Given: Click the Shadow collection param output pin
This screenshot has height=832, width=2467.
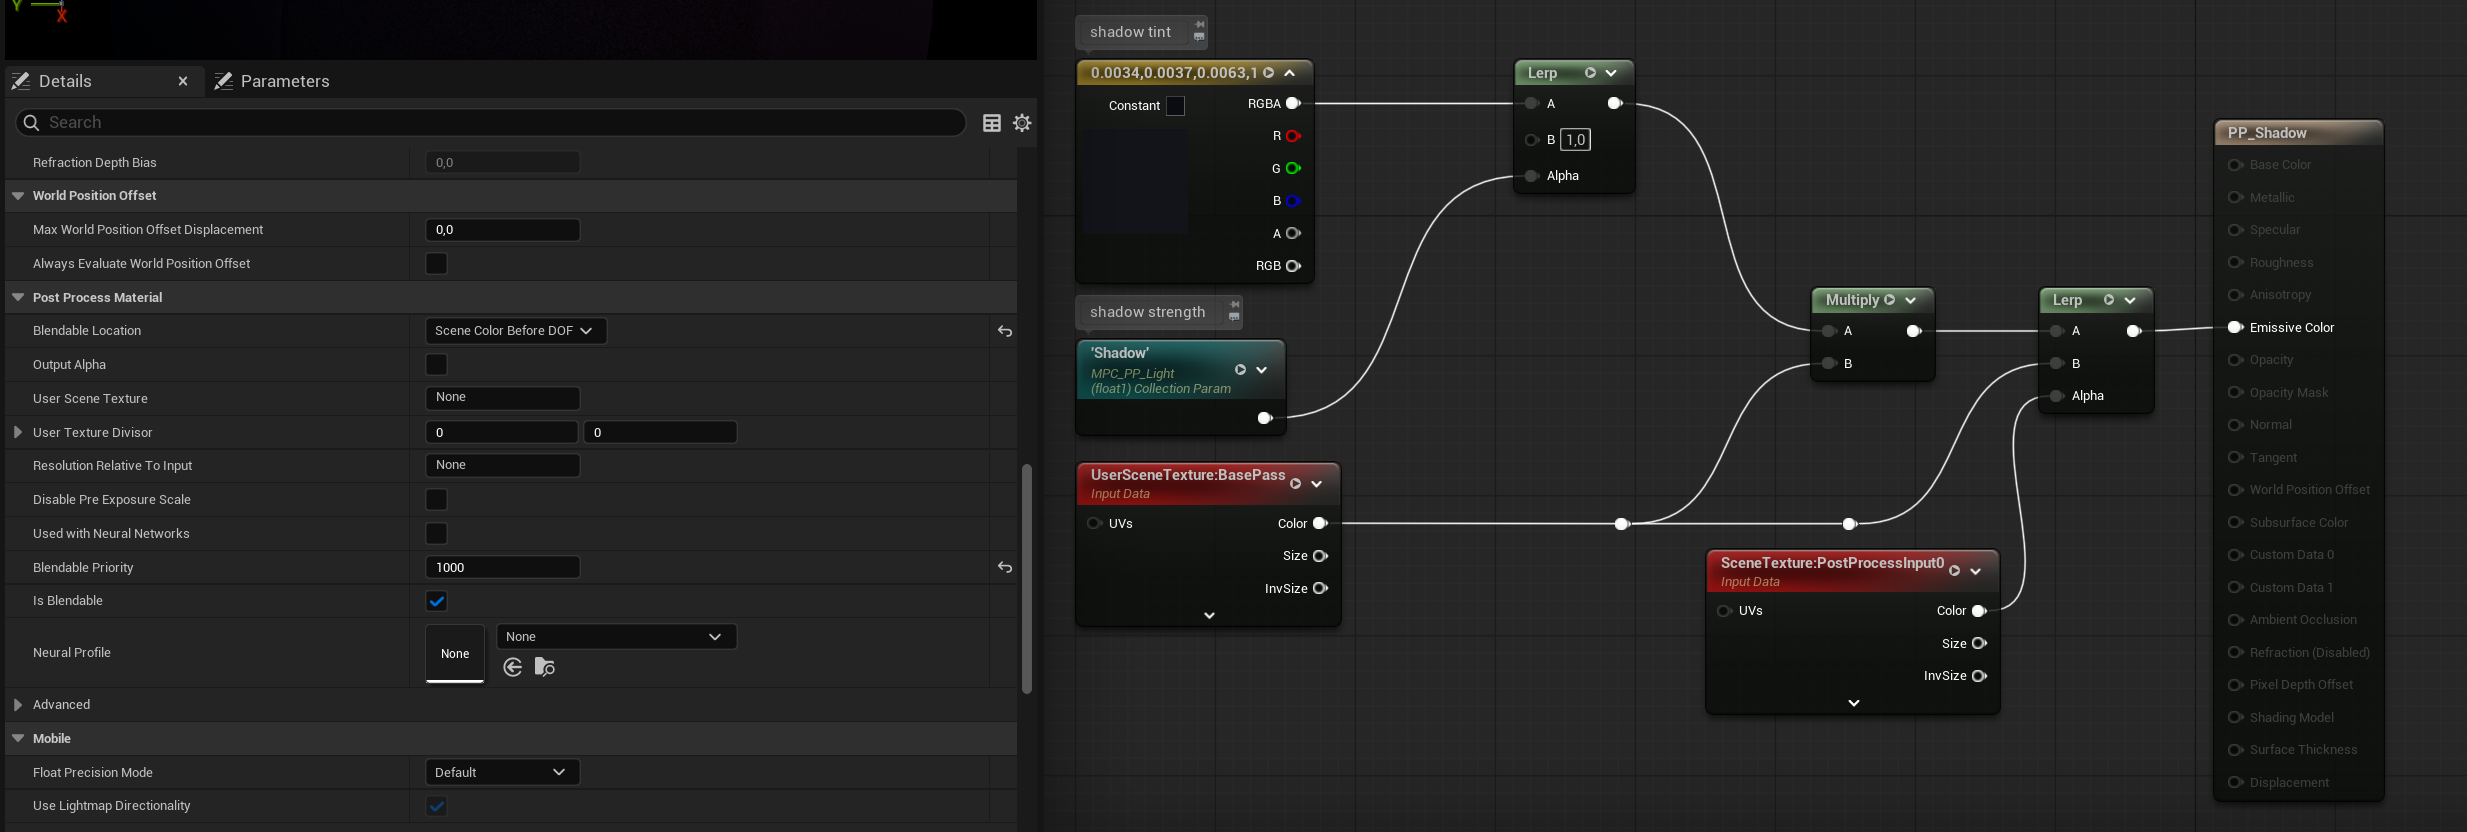Looking at the screenshot, I should coord(1264,418).
